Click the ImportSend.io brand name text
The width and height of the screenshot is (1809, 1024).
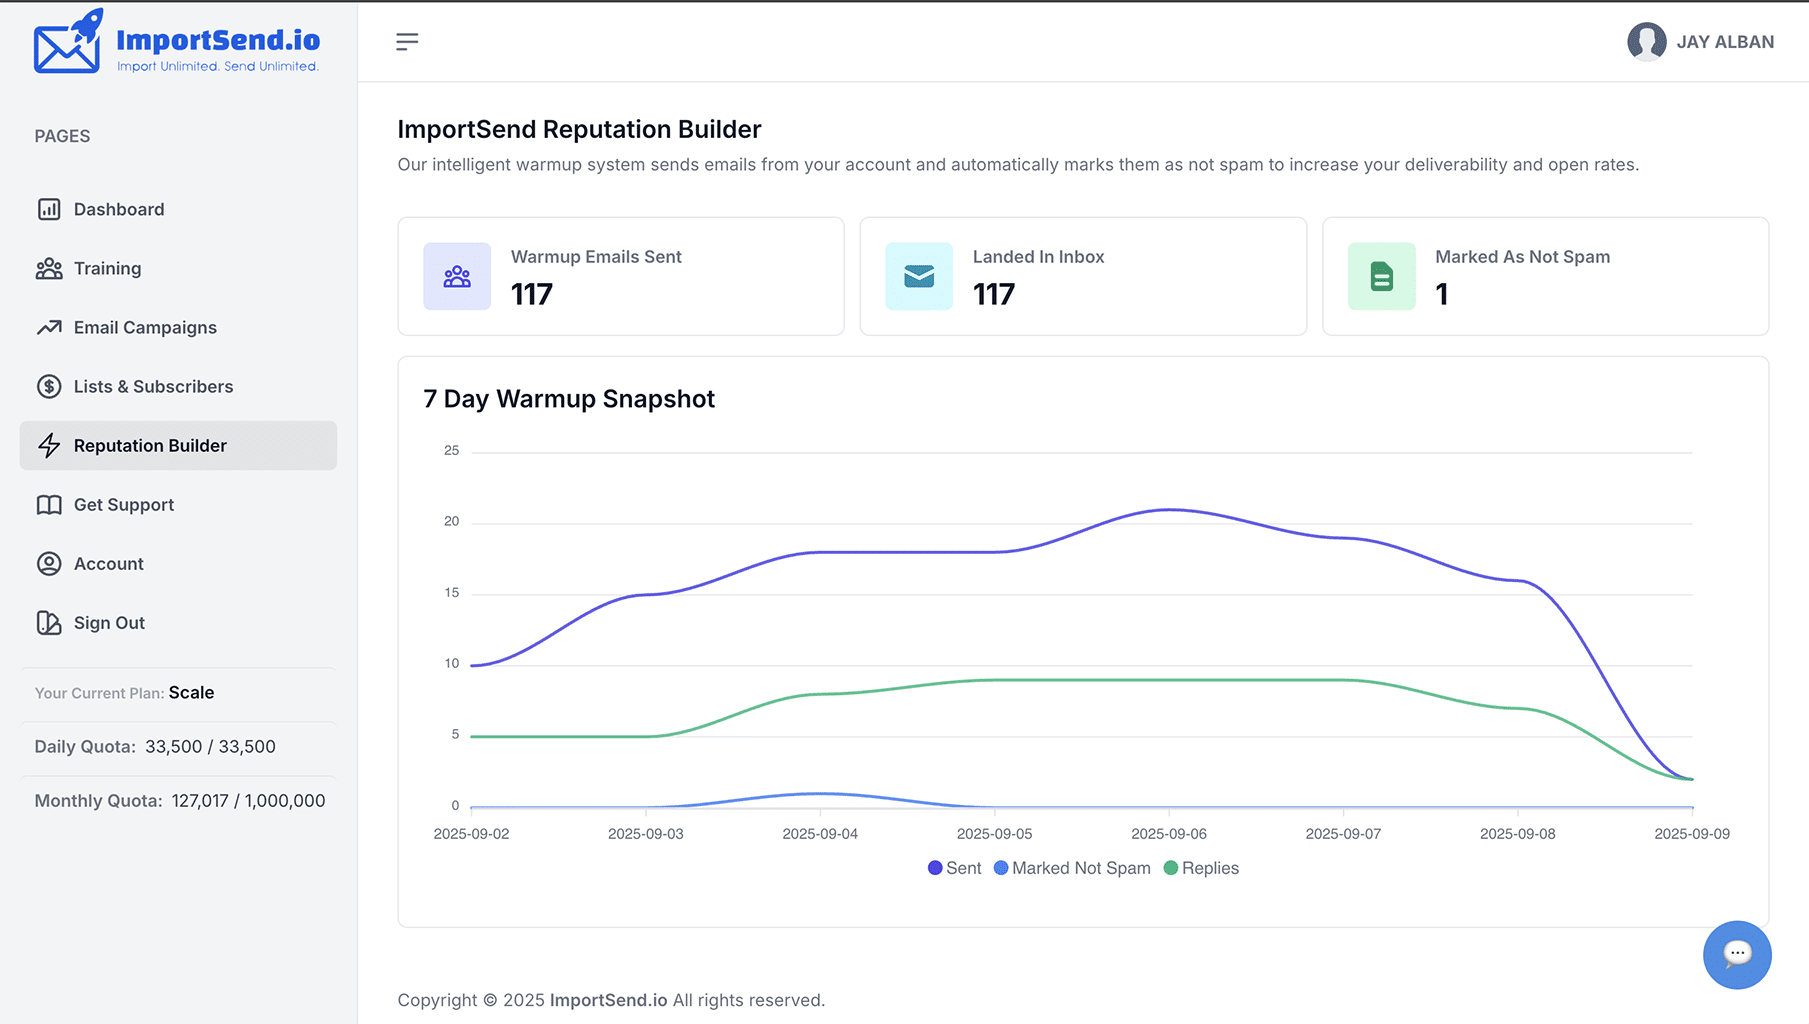tap(218, 39)
